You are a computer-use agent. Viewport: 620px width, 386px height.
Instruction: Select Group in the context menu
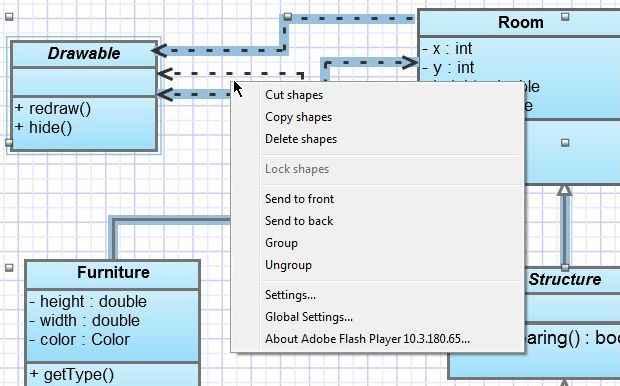coord(281,243)
